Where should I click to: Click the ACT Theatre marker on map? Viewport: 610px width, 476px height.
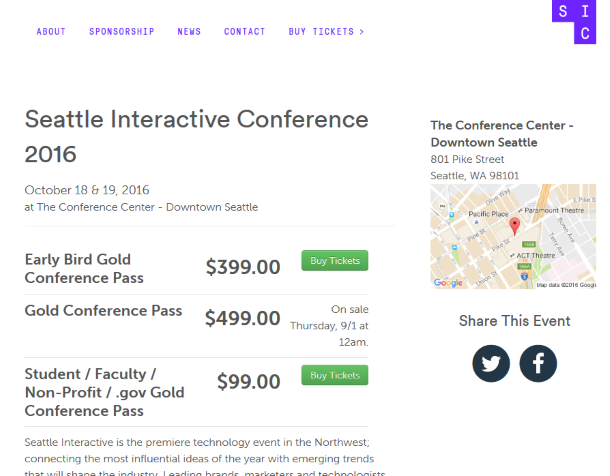[535, 256]
